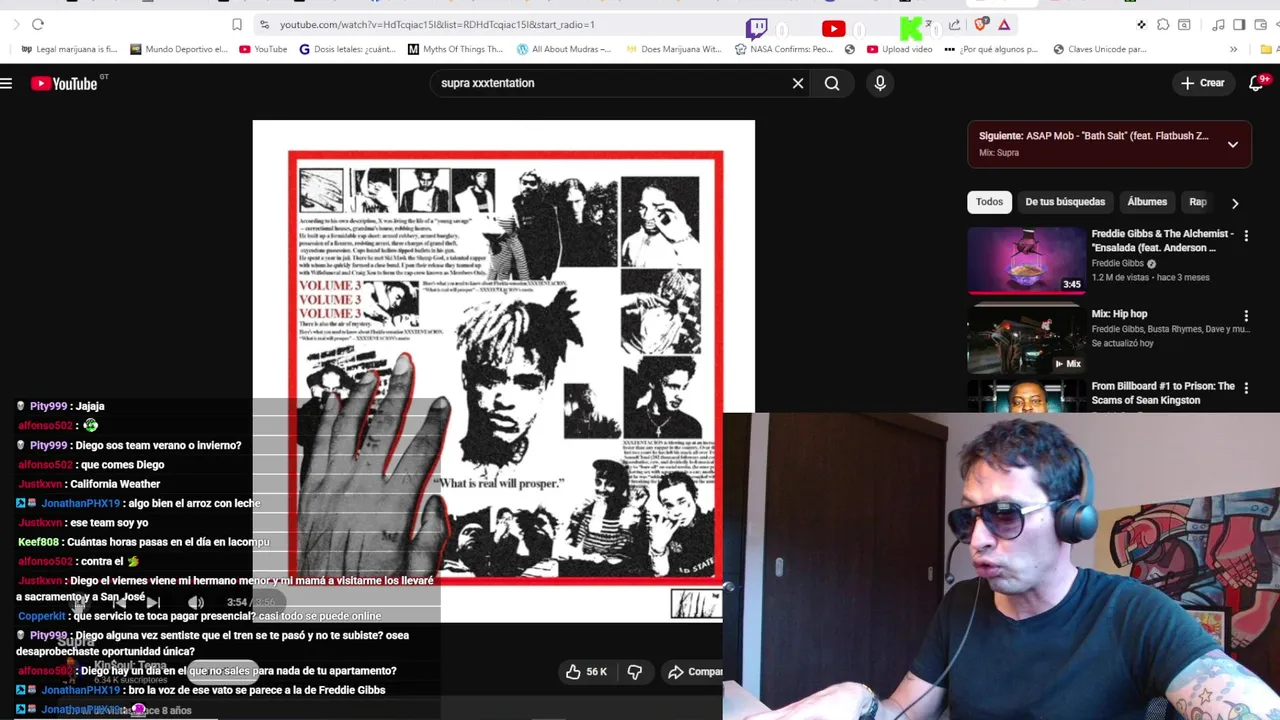Viewport: 1280px width, 720px height.
Task: Click the bookmark icon left of the address bar
Action: (237, 24)
